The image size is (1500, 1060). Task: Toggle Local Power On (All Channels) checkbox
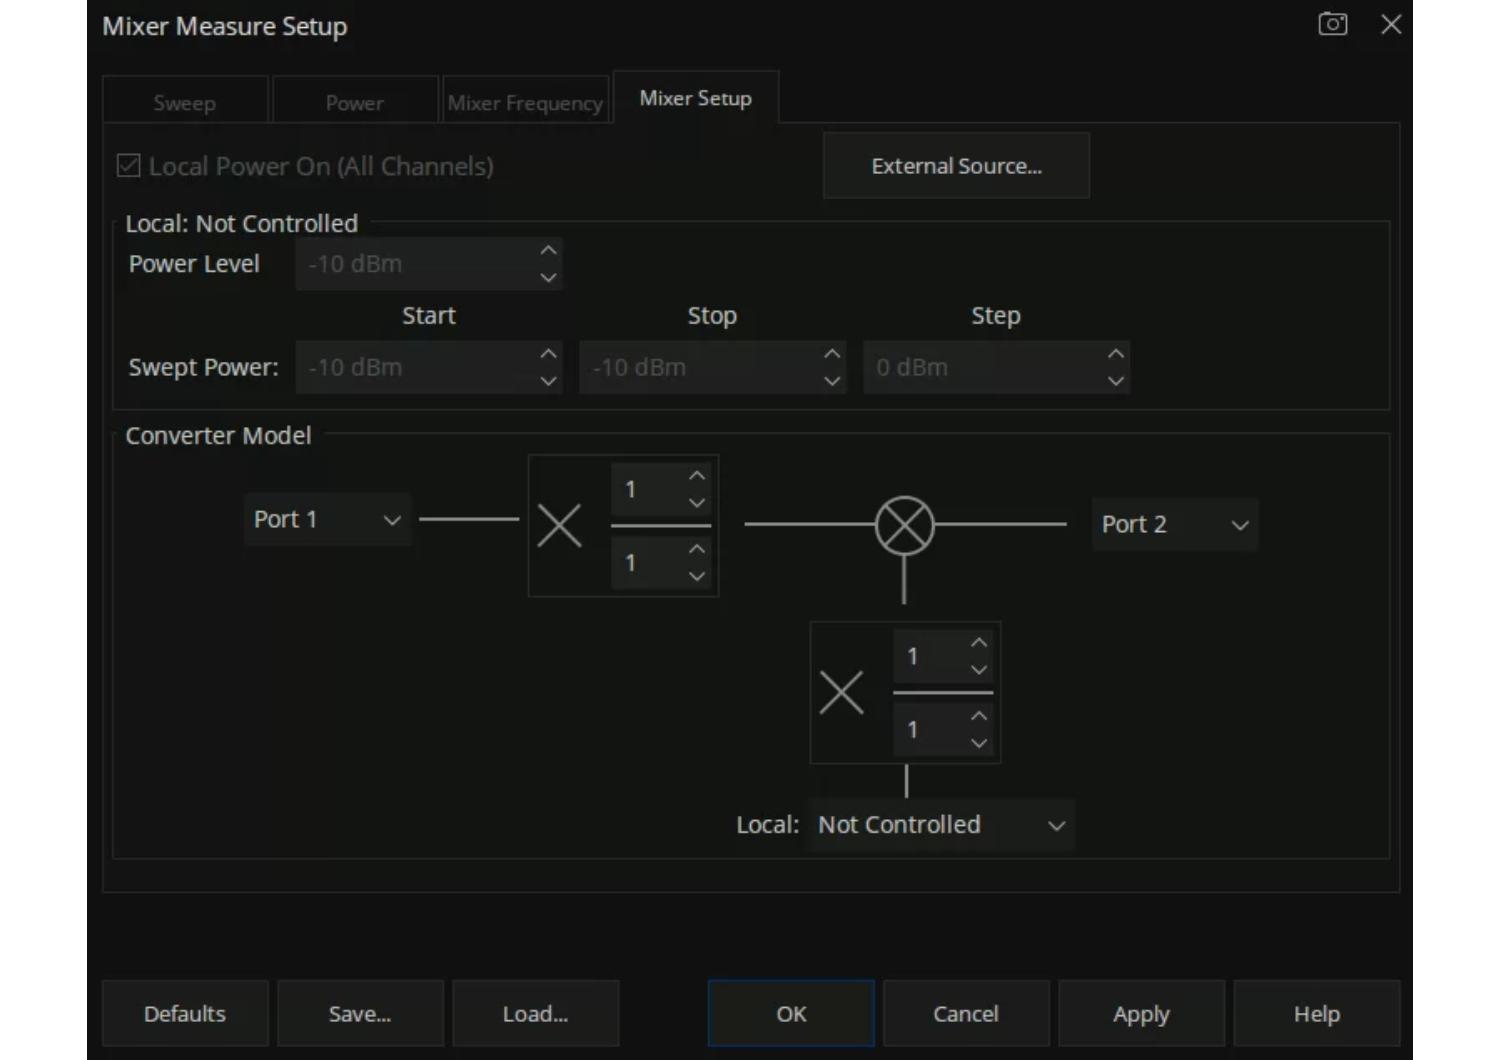129,166
